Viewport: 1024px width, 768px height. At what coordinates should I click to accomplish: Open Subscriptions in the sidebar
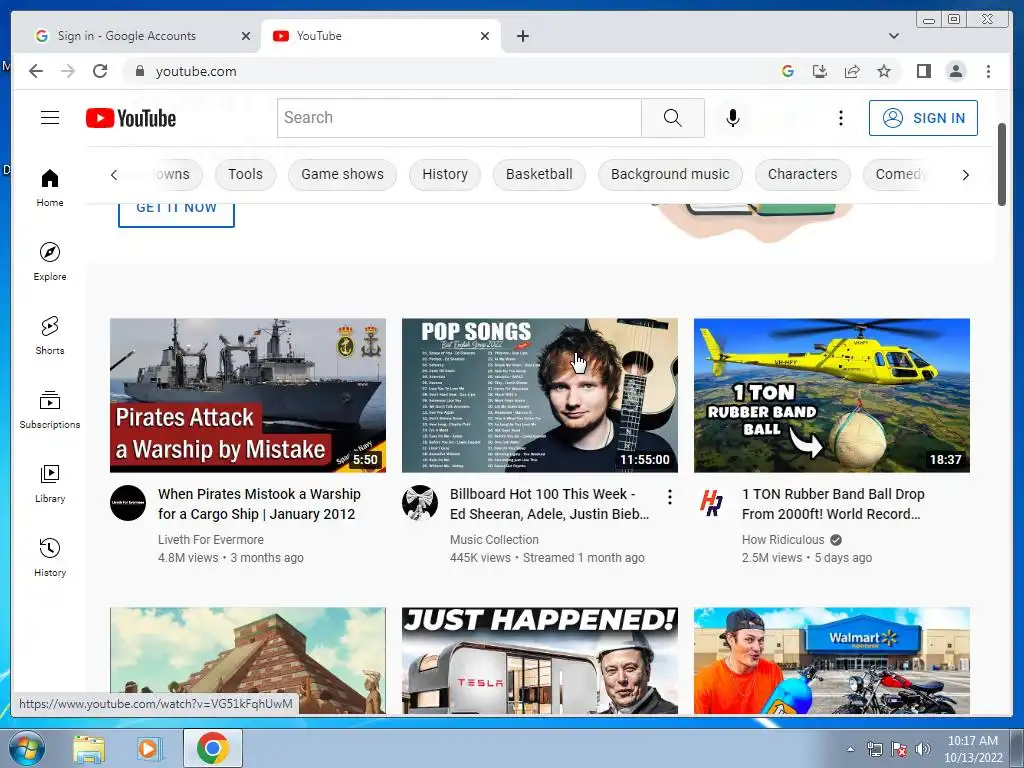tap(50, 409)
